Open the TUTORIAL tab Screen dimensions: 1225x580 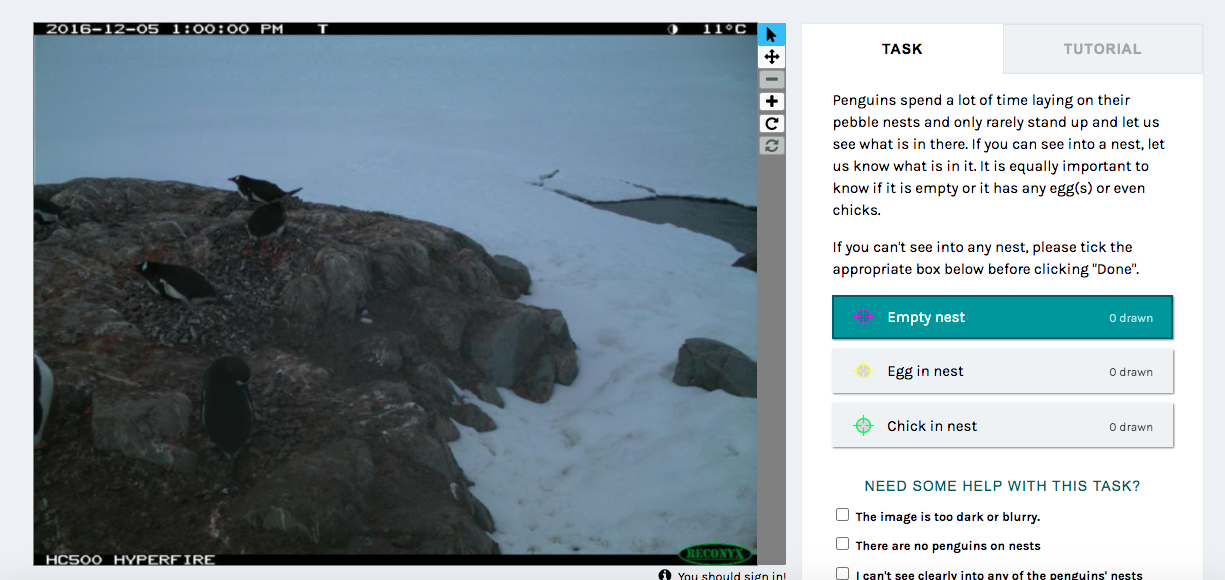click(1102, 49)
